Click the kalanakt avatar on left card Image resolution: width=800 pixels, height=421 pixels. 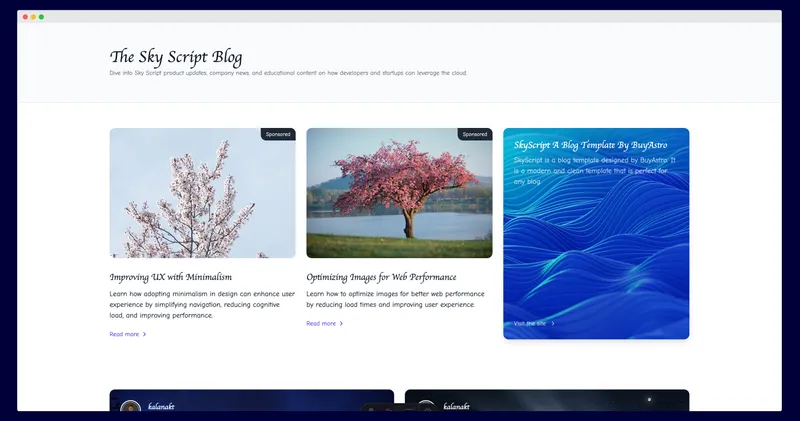[130, 407]
